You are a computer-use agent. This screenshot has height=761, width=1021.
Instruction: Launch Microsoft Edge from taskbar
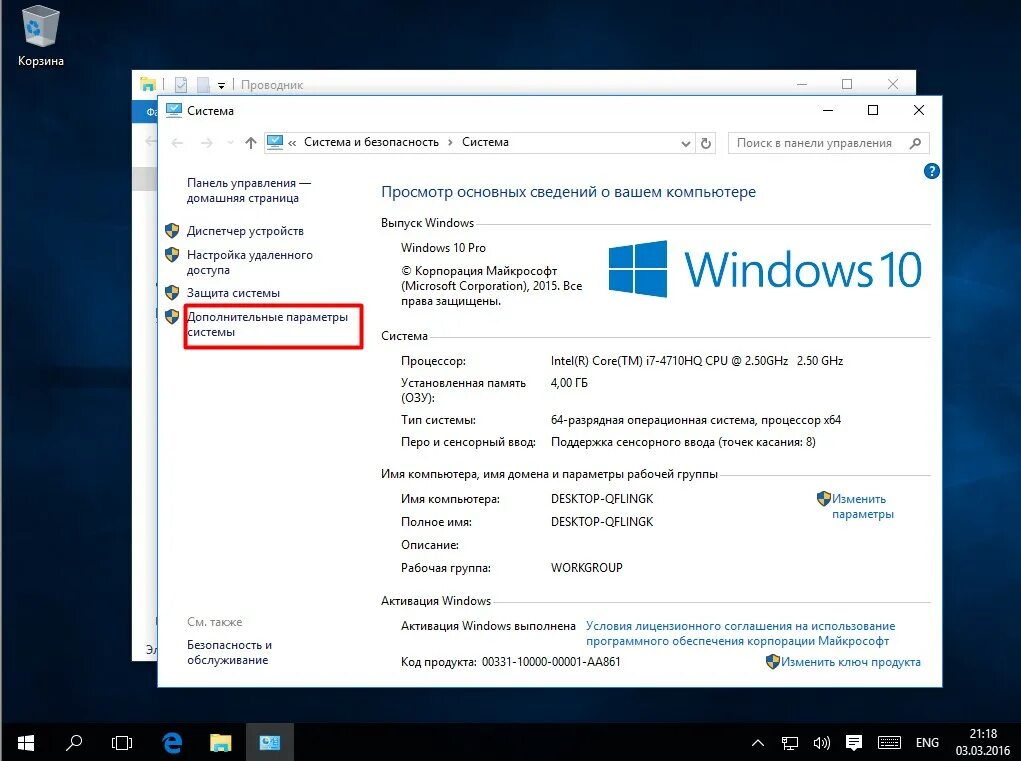pos(172,743)
